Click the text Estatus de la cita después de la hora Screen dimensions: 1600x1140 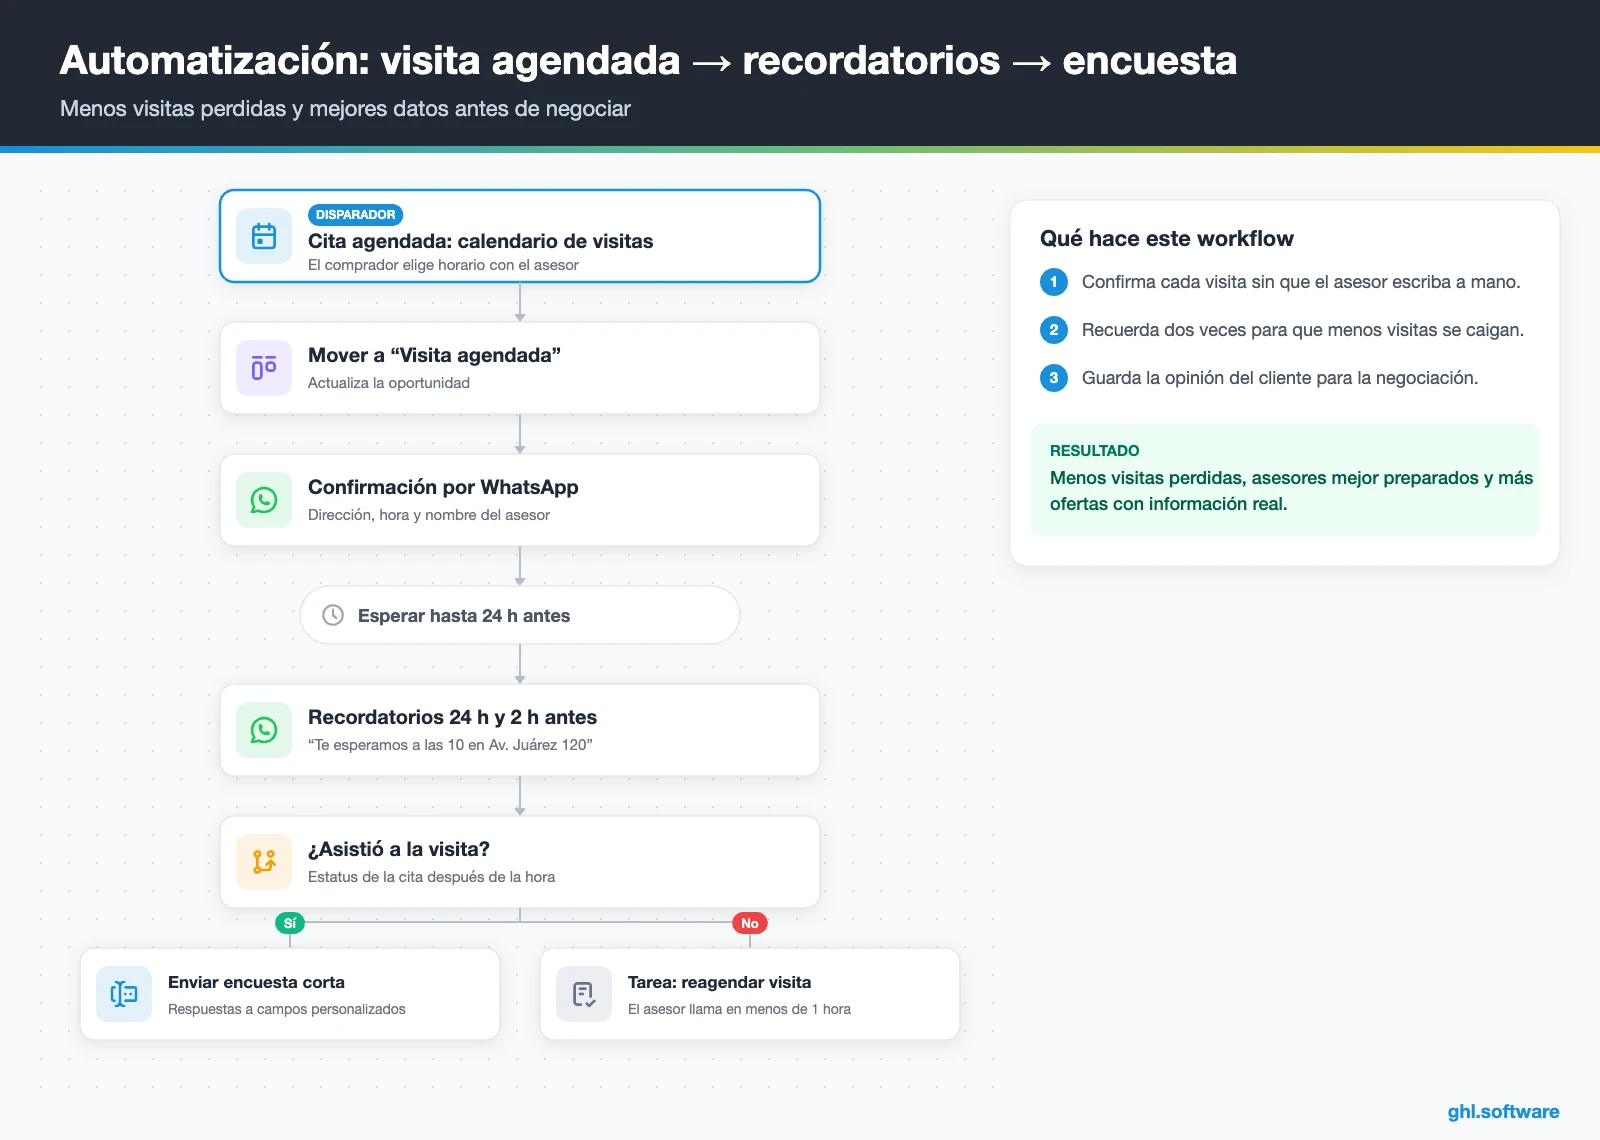[x=431, y=877]
